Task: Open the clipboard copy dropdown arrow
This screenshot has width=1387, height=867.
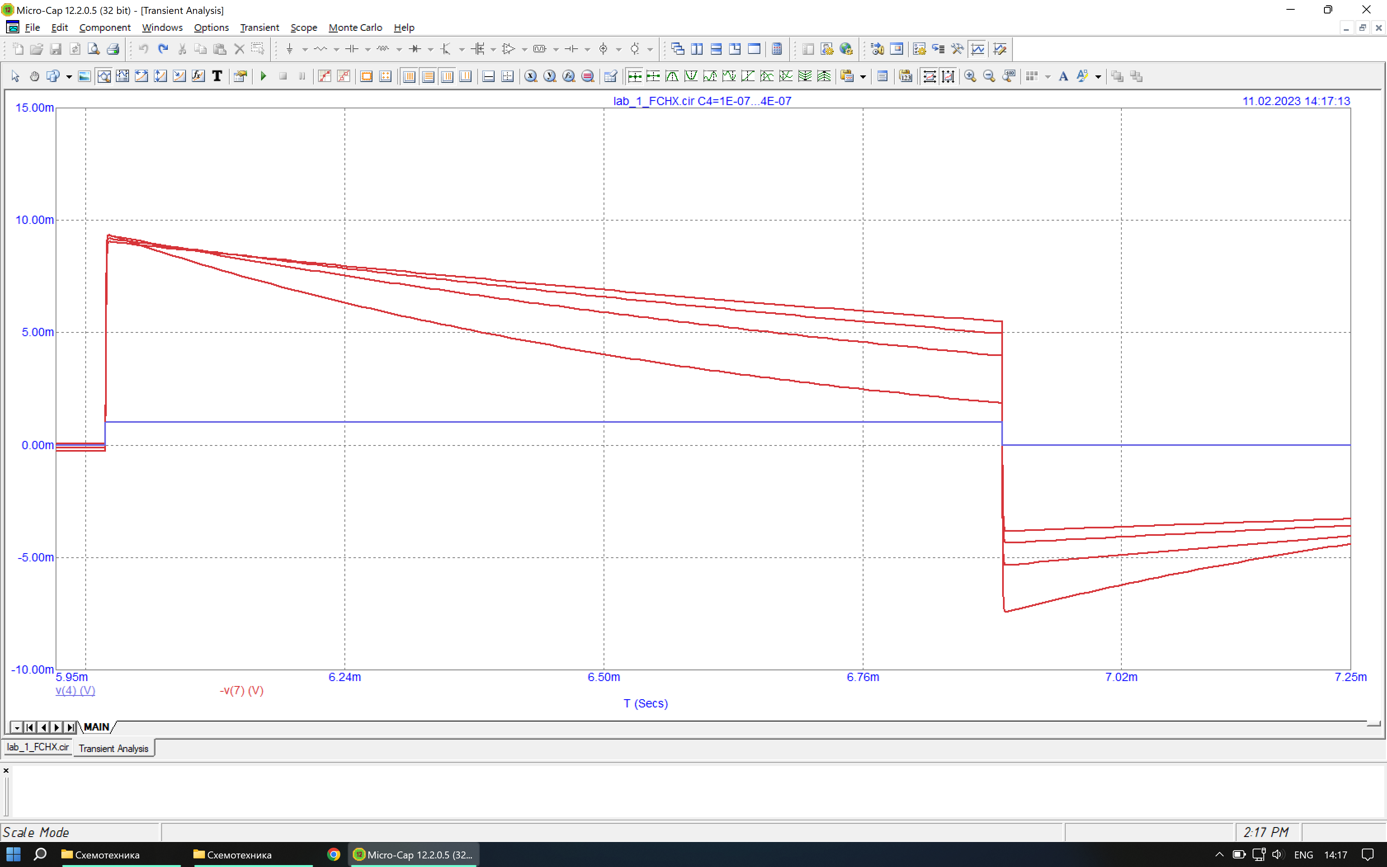Action: (x=863, y=76)
